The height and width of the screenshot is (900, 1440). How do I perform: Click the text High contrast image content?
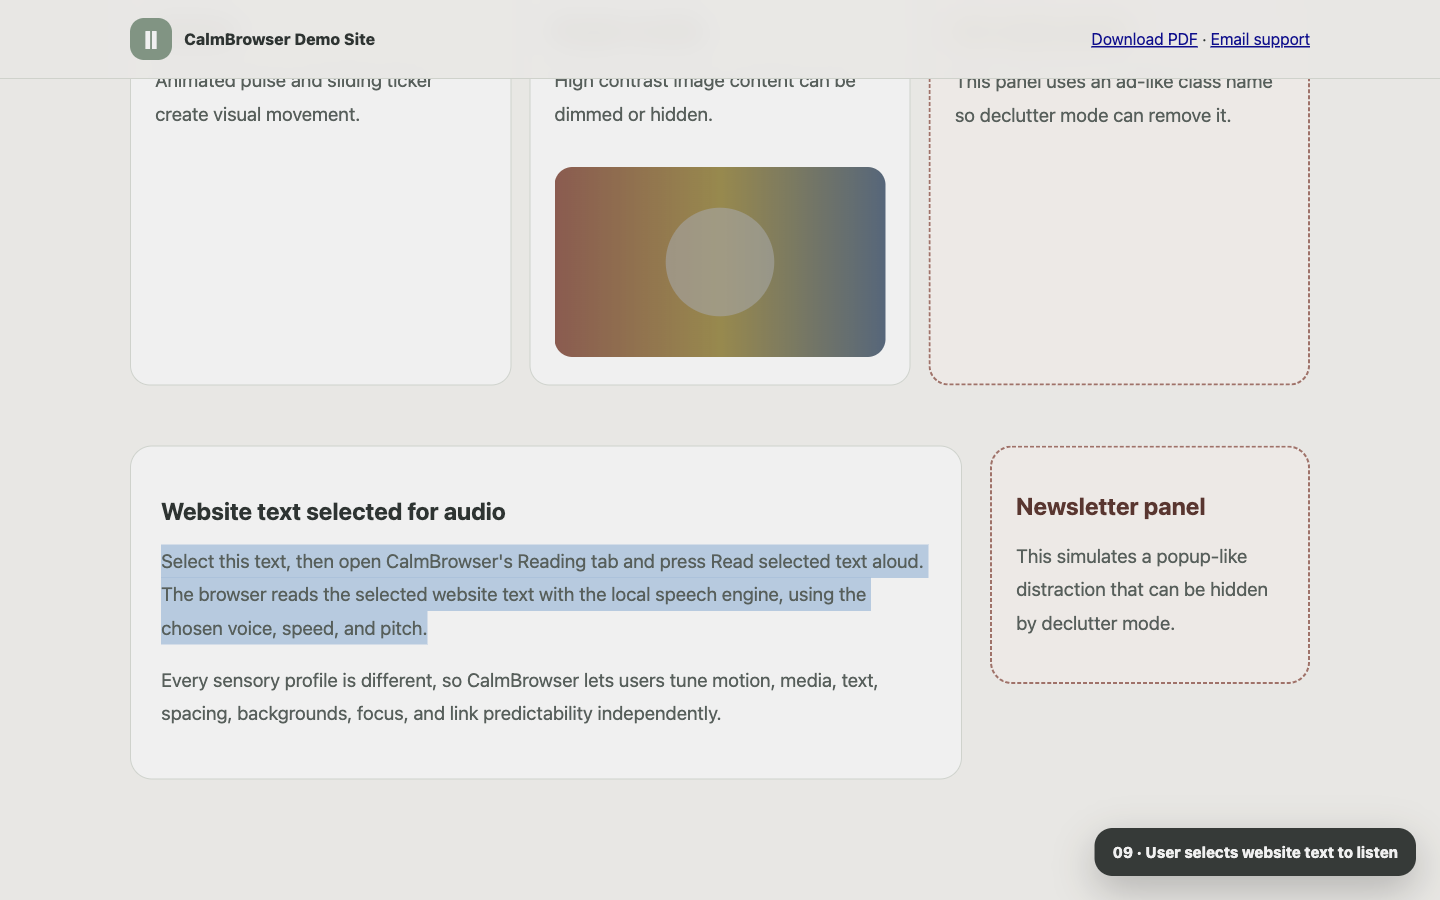(705, 97)
